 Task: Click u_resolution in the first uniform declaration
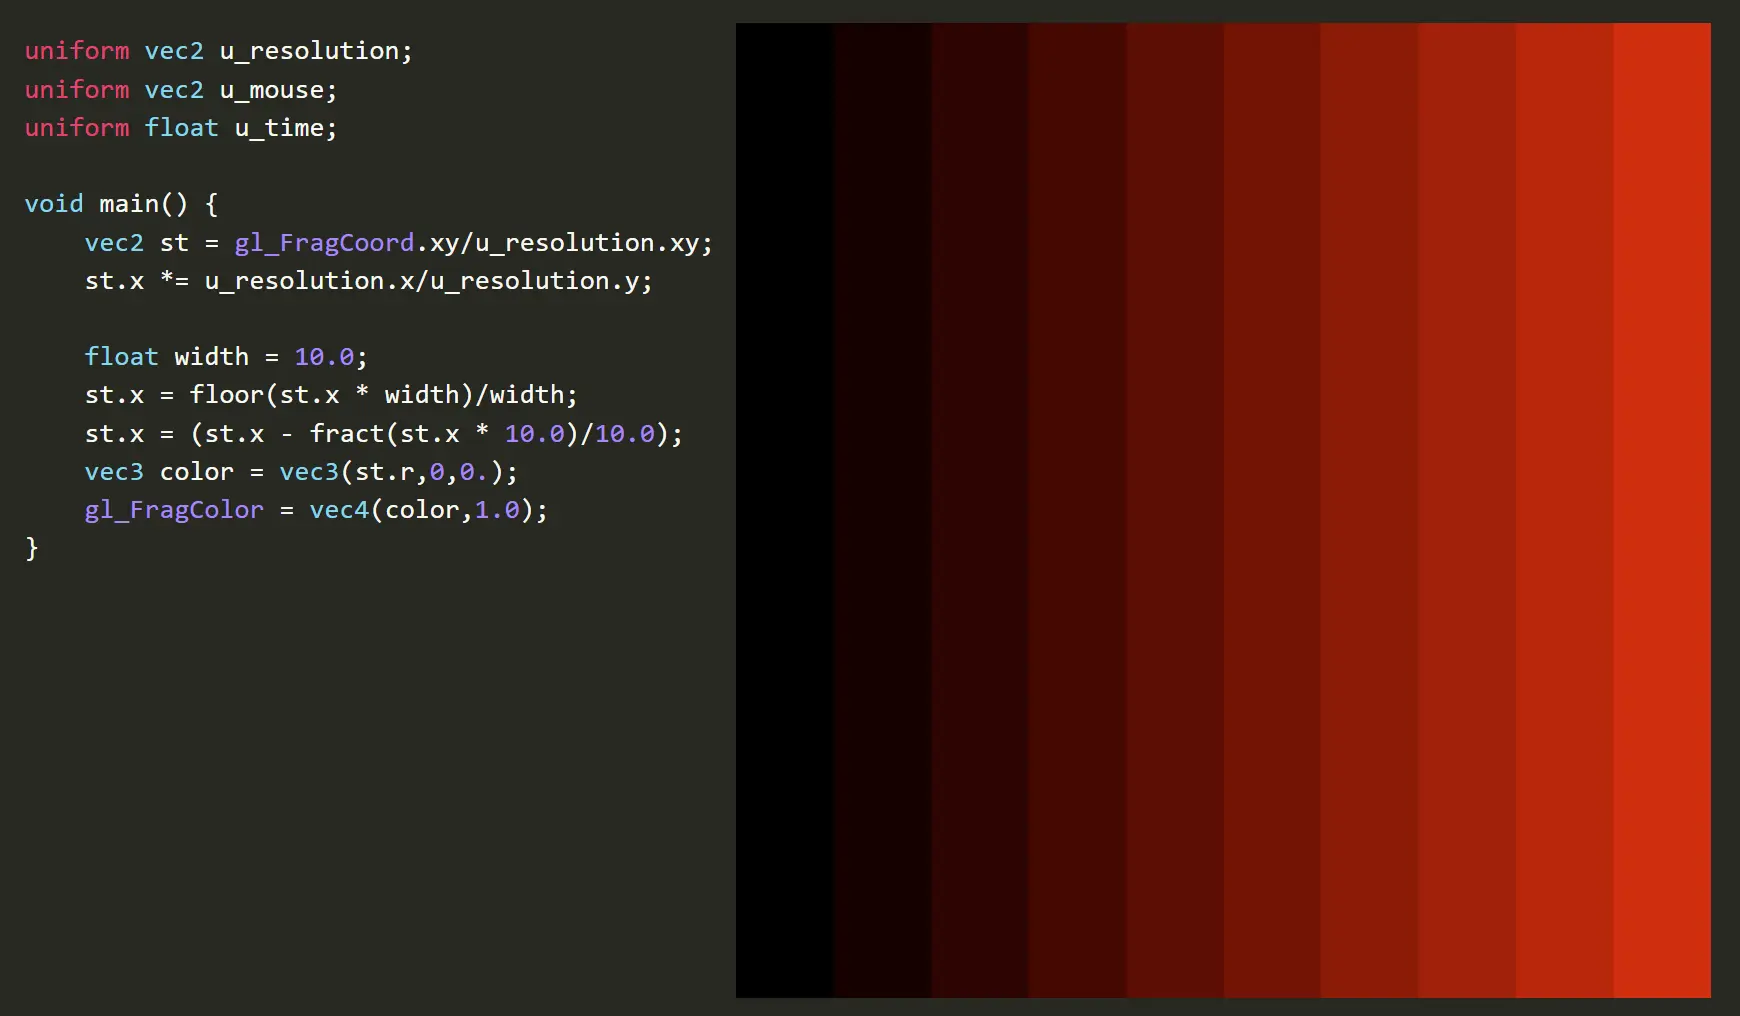click(x=309, y=51)
